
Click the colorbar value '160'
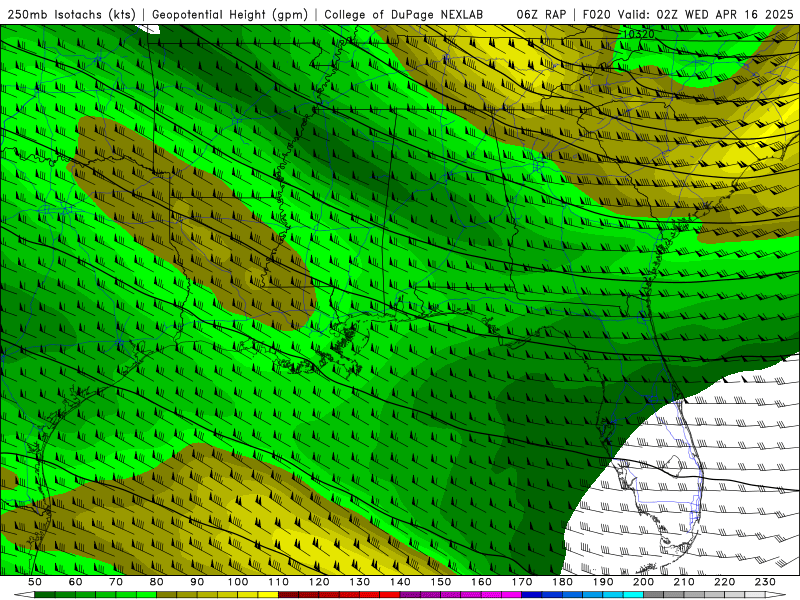[x=482, y=582]
